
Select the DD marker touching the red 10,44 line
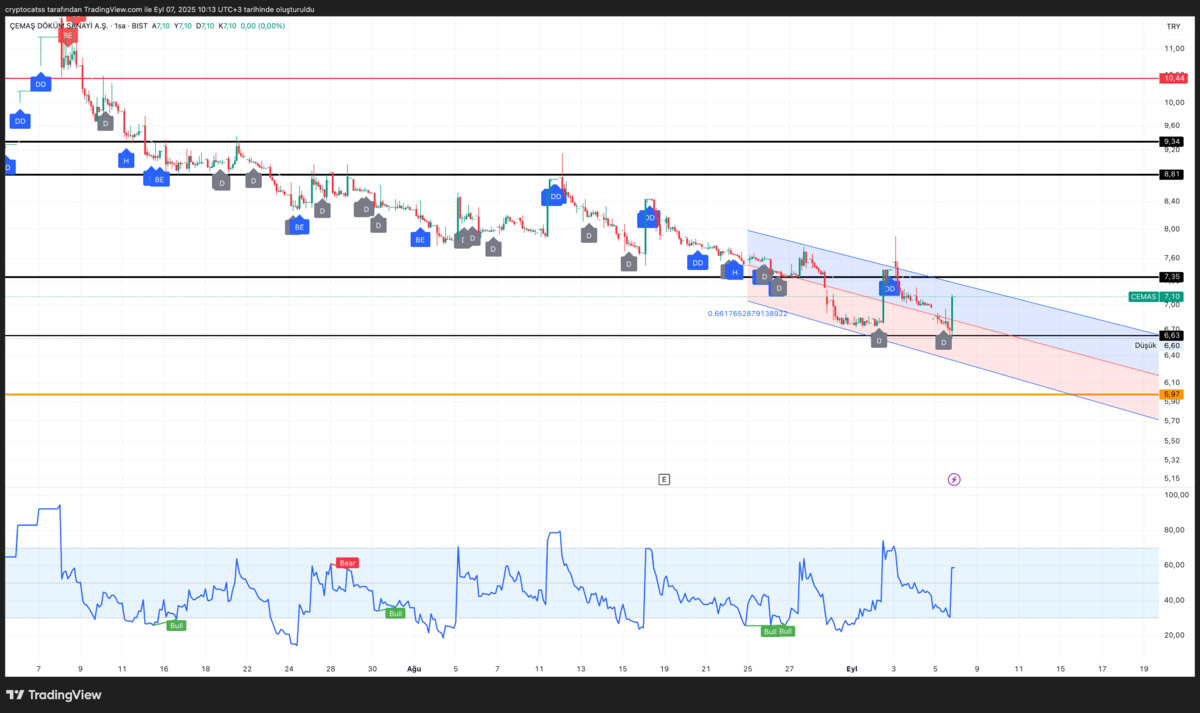click(40, 83)
